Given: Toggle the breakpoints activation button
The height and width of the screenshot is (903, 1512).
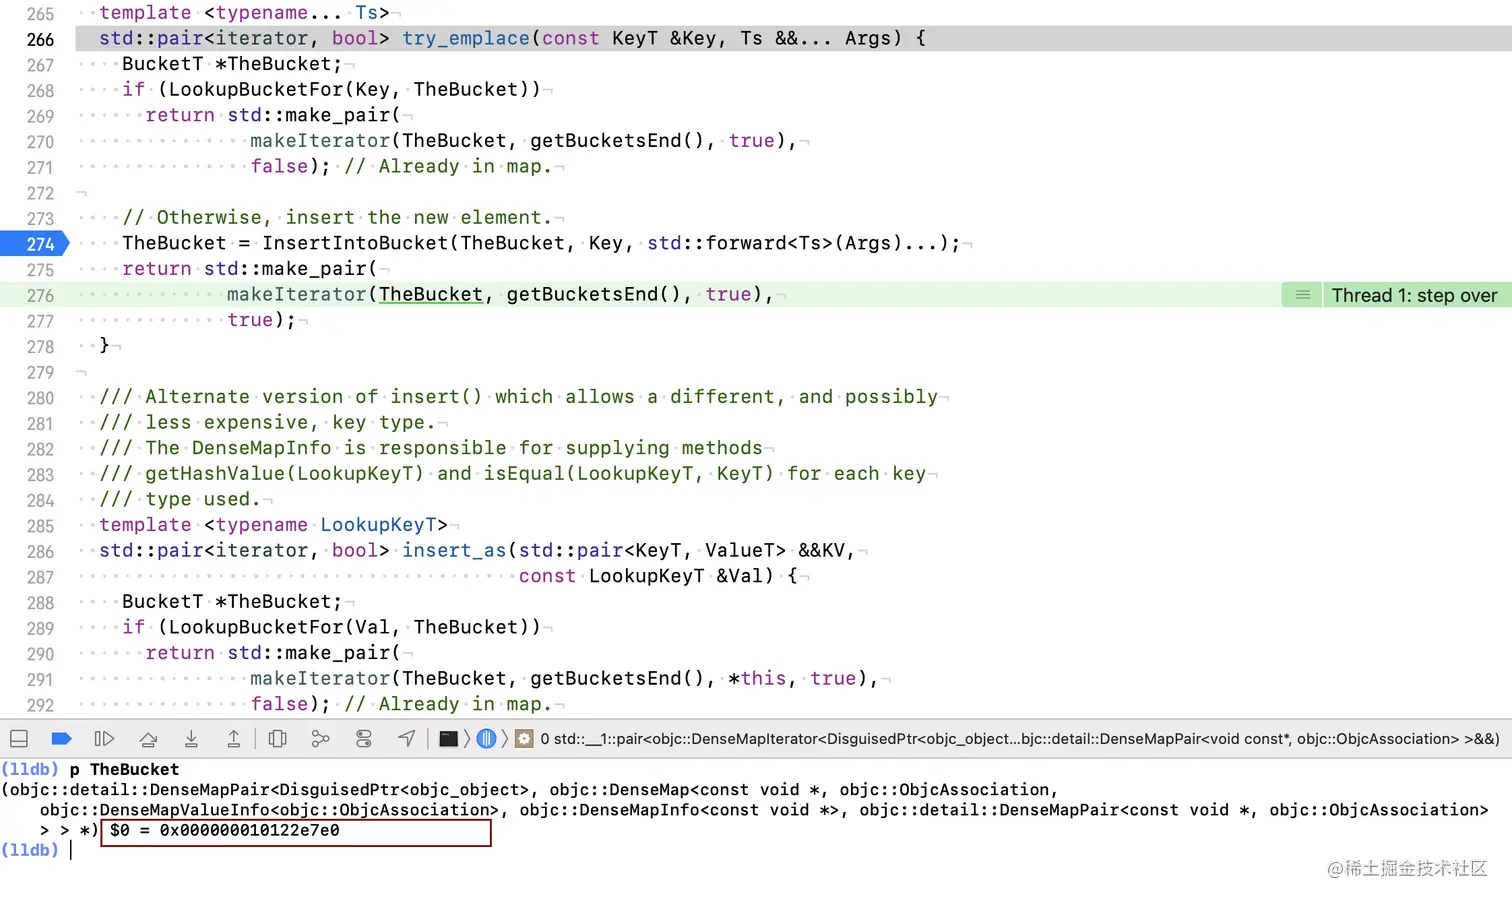Looking at the screenshot, I should 61,739.
